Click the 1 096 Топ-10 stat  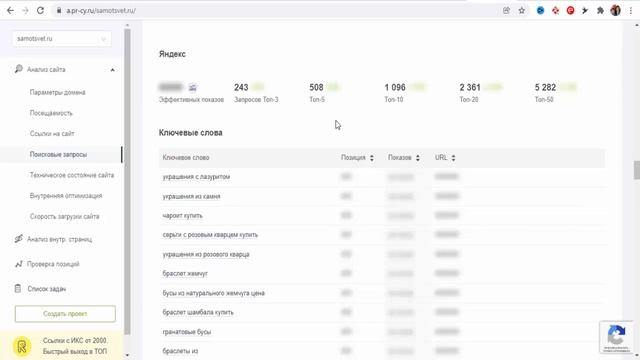tap(404, 93)
